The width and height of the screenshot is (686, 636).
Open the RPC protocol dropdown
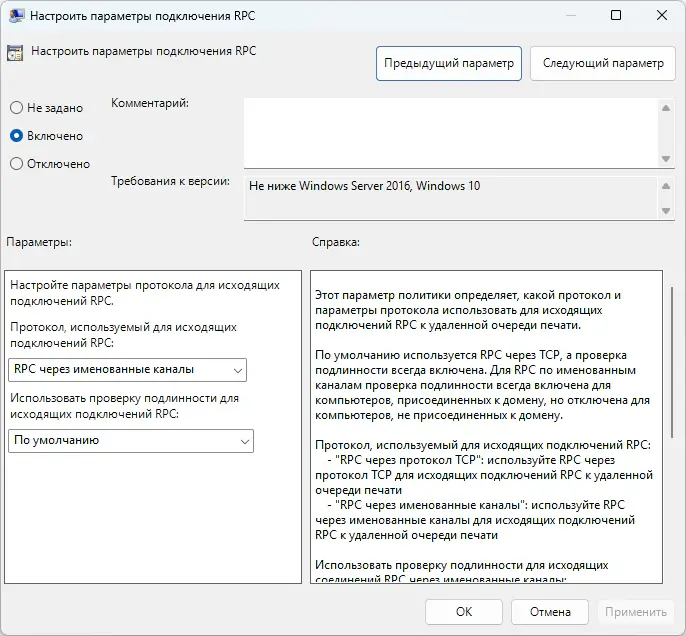pyautogui.click(x=127, y=370)
